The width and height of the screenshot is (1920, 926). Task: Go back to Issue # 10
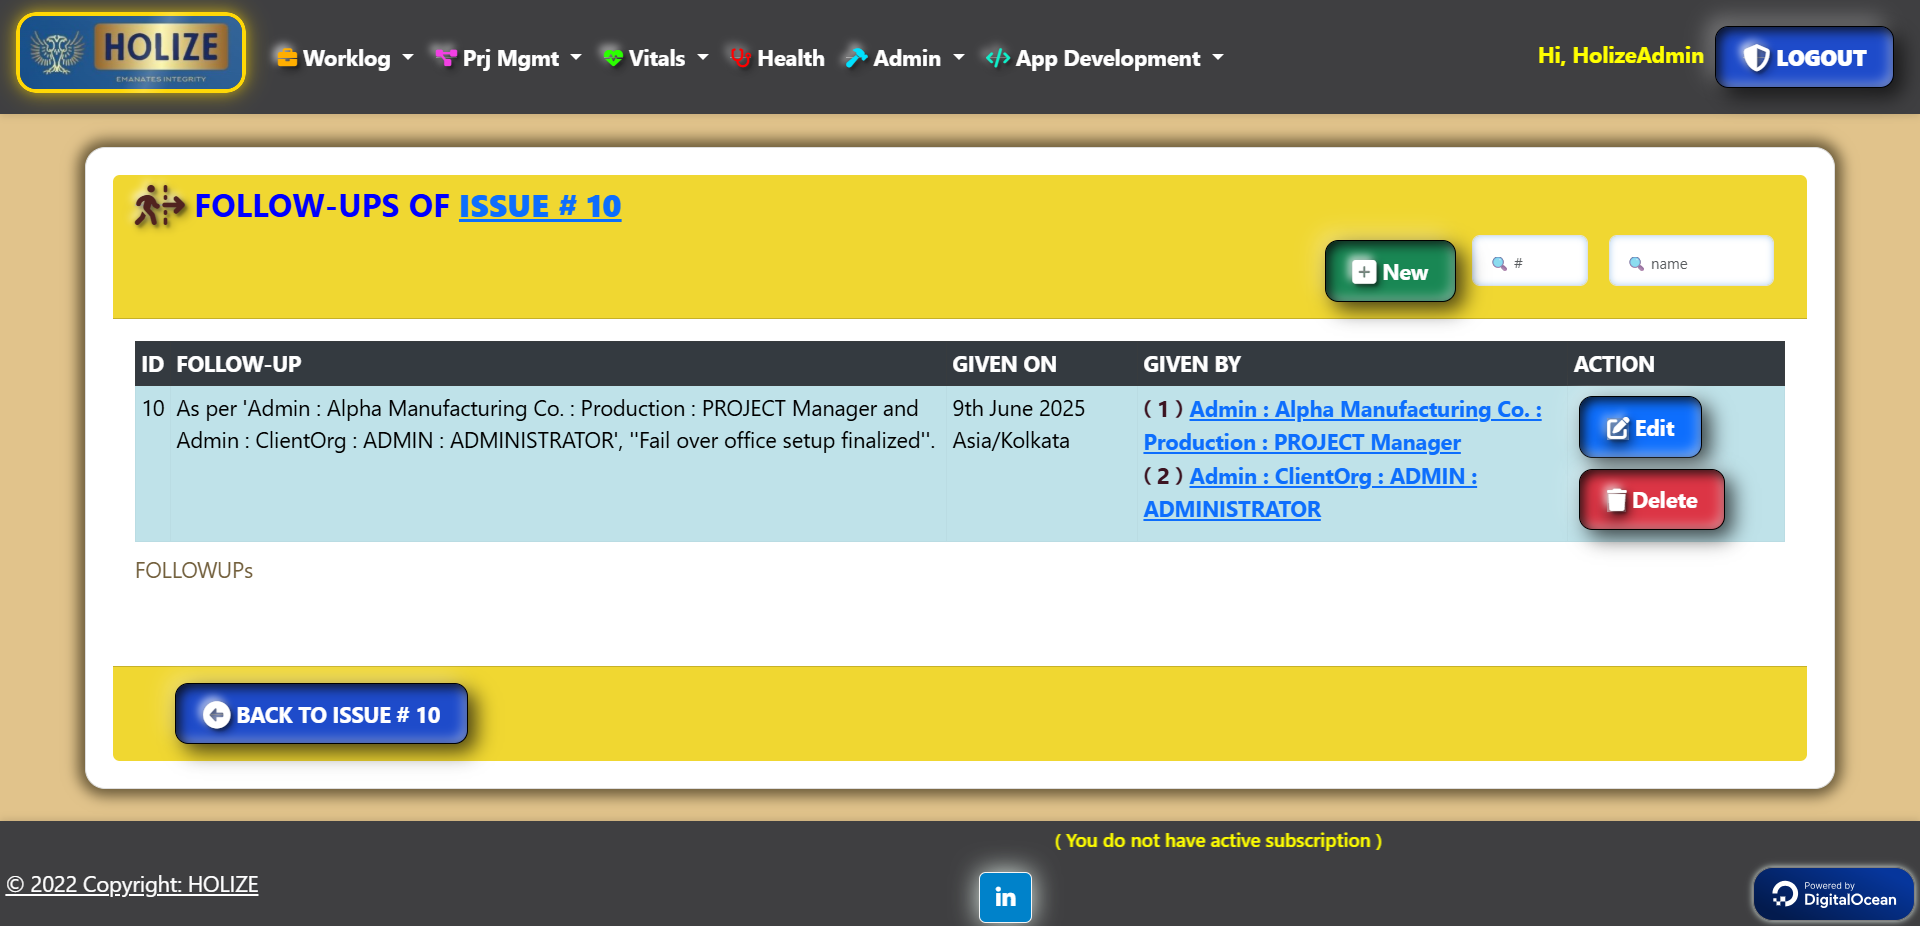[321, 714]
